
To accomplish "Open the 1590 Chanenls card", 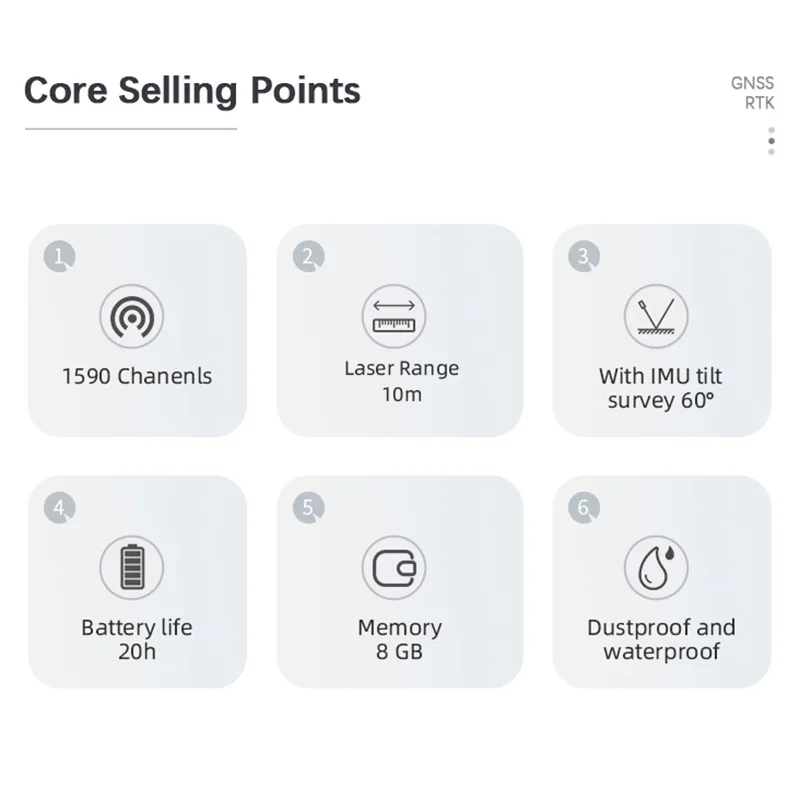I will click(137, 330).
